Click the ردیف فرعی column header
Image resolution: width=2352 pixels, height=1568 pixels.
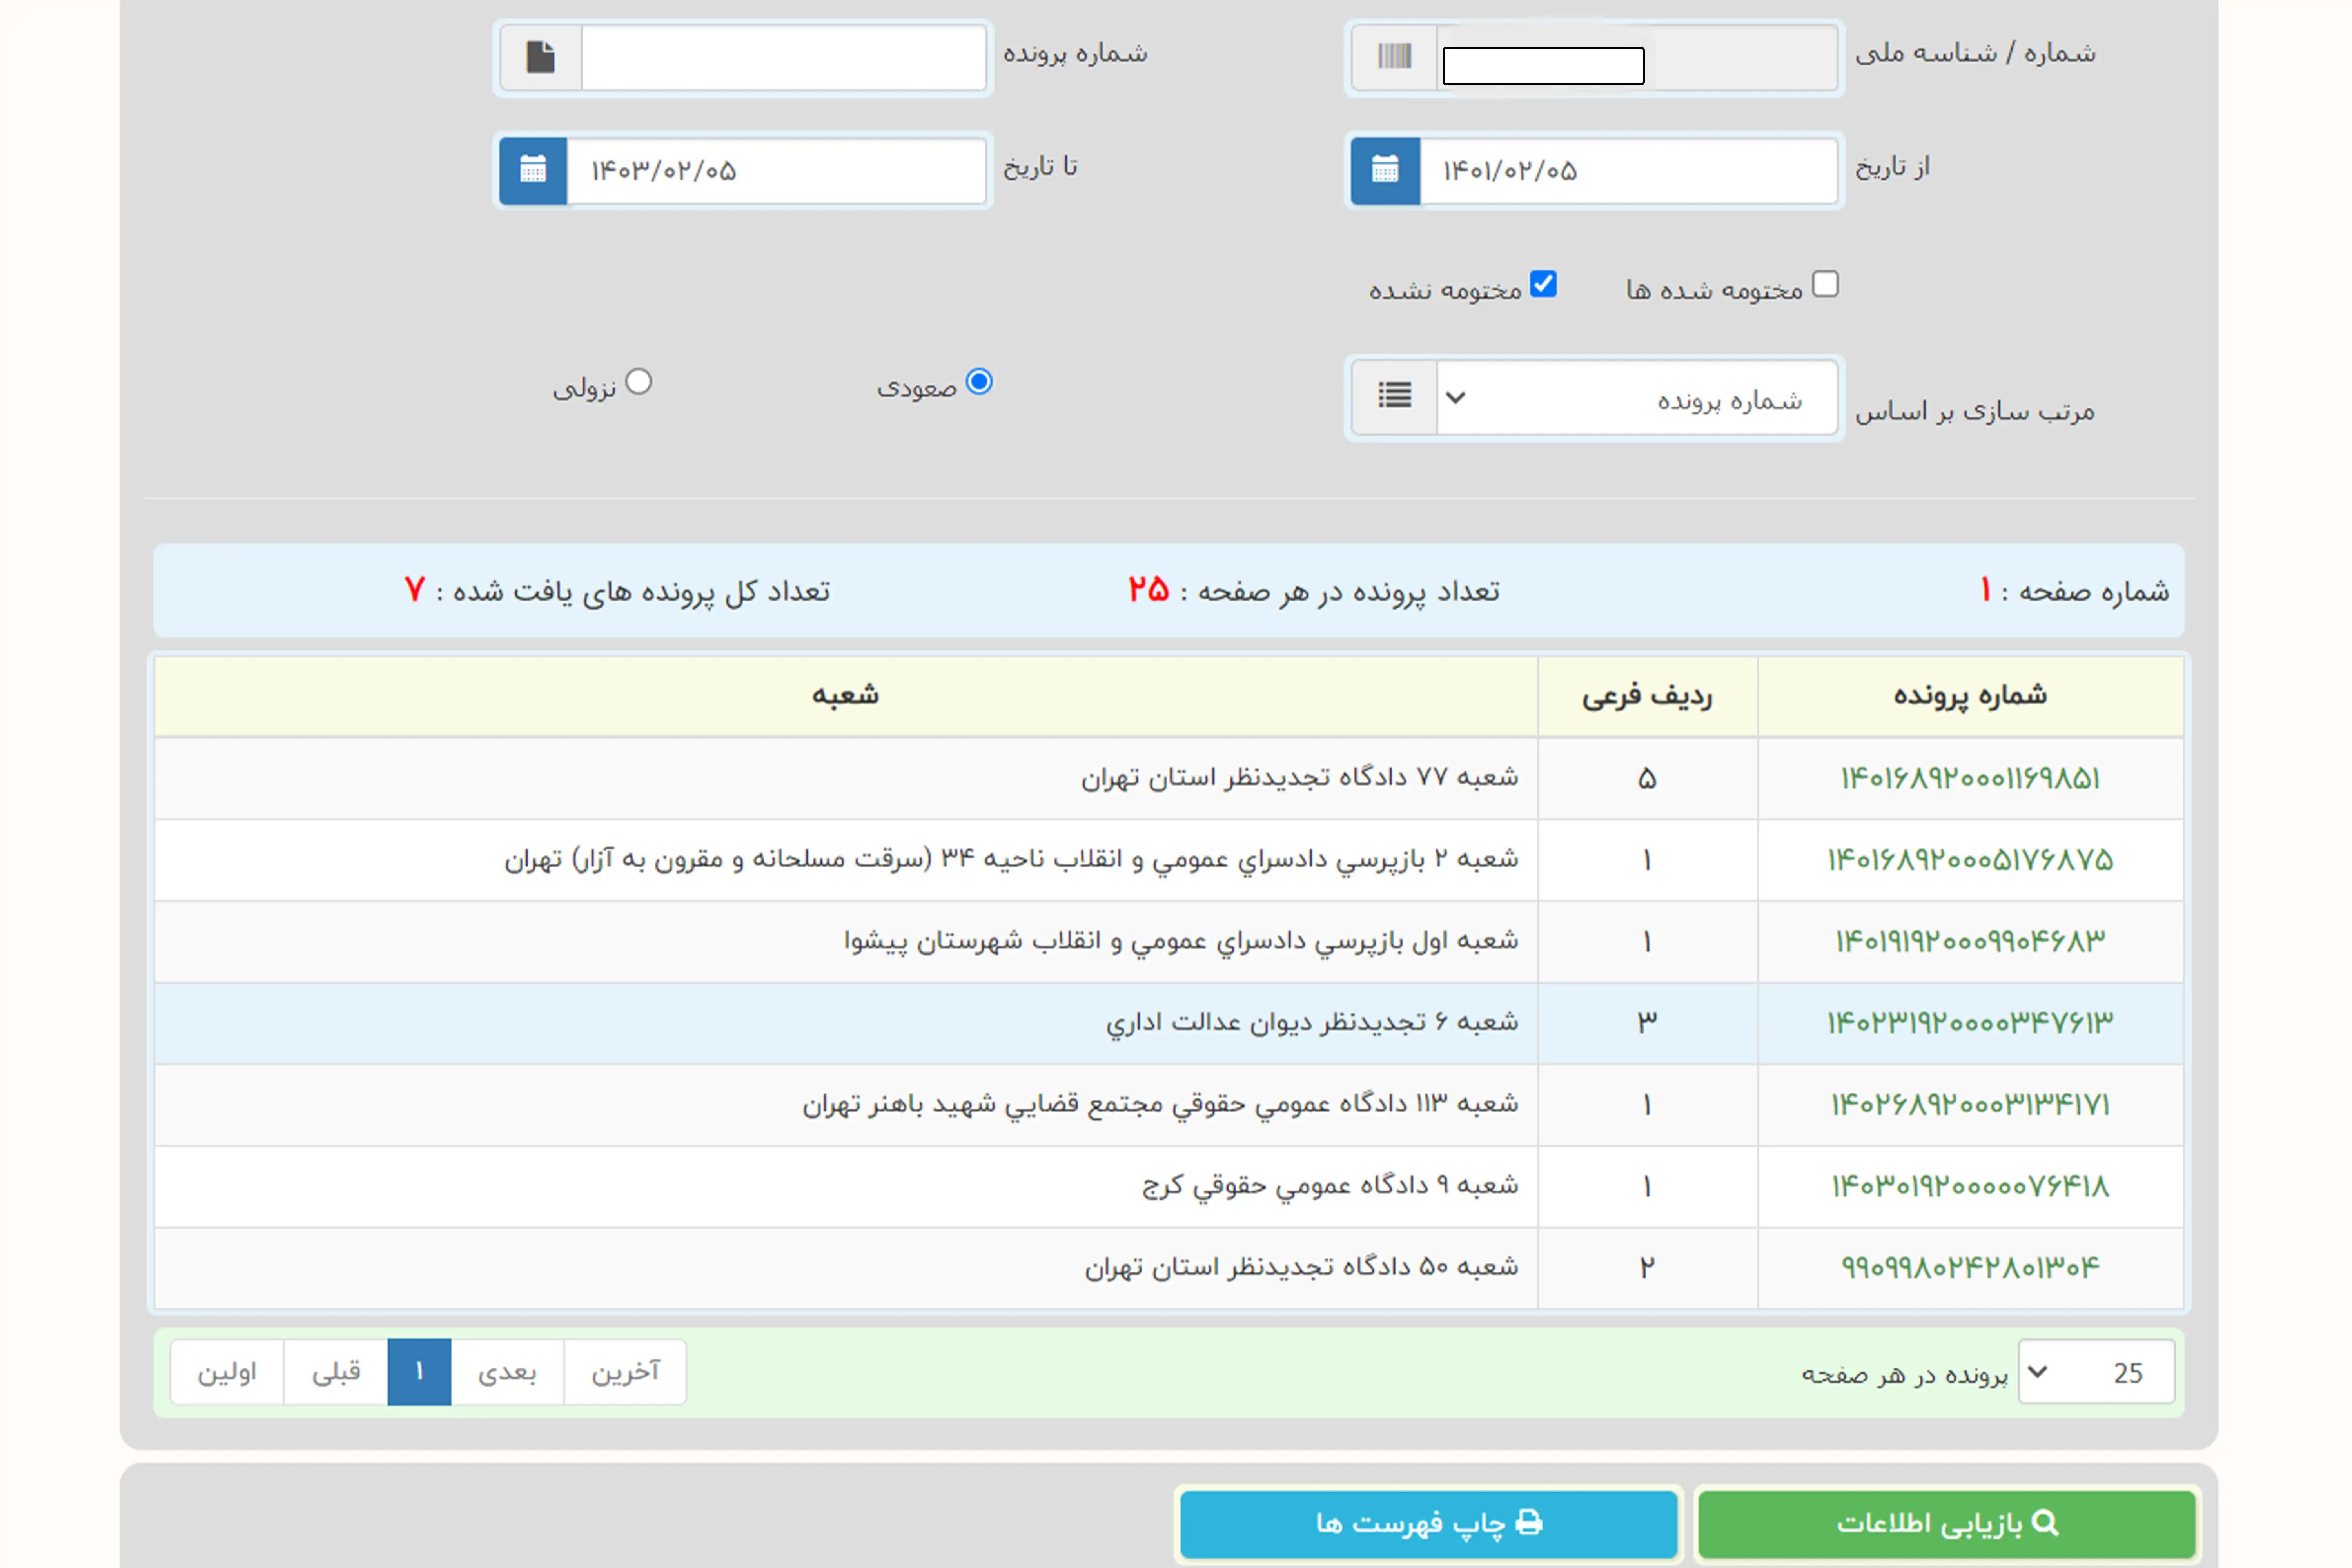(x=1647, y=696)
